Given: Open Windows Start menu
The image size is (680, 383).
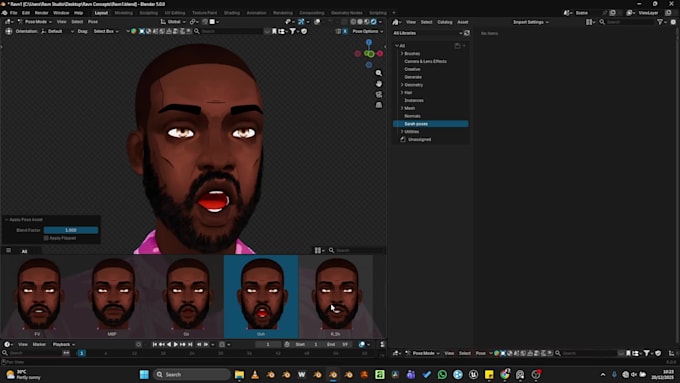Looking at the screenshot, I should [144, 374].
